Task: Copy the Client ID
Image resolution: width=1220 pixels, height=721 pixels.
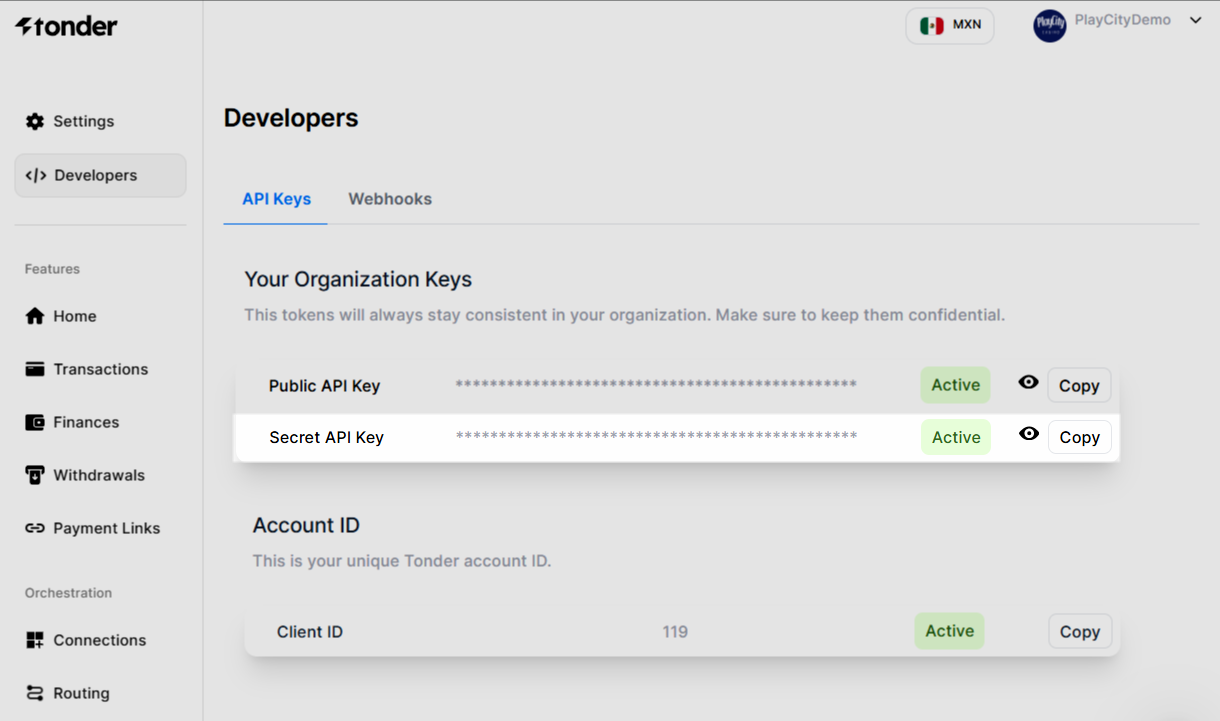Action: click(1079, 632)
